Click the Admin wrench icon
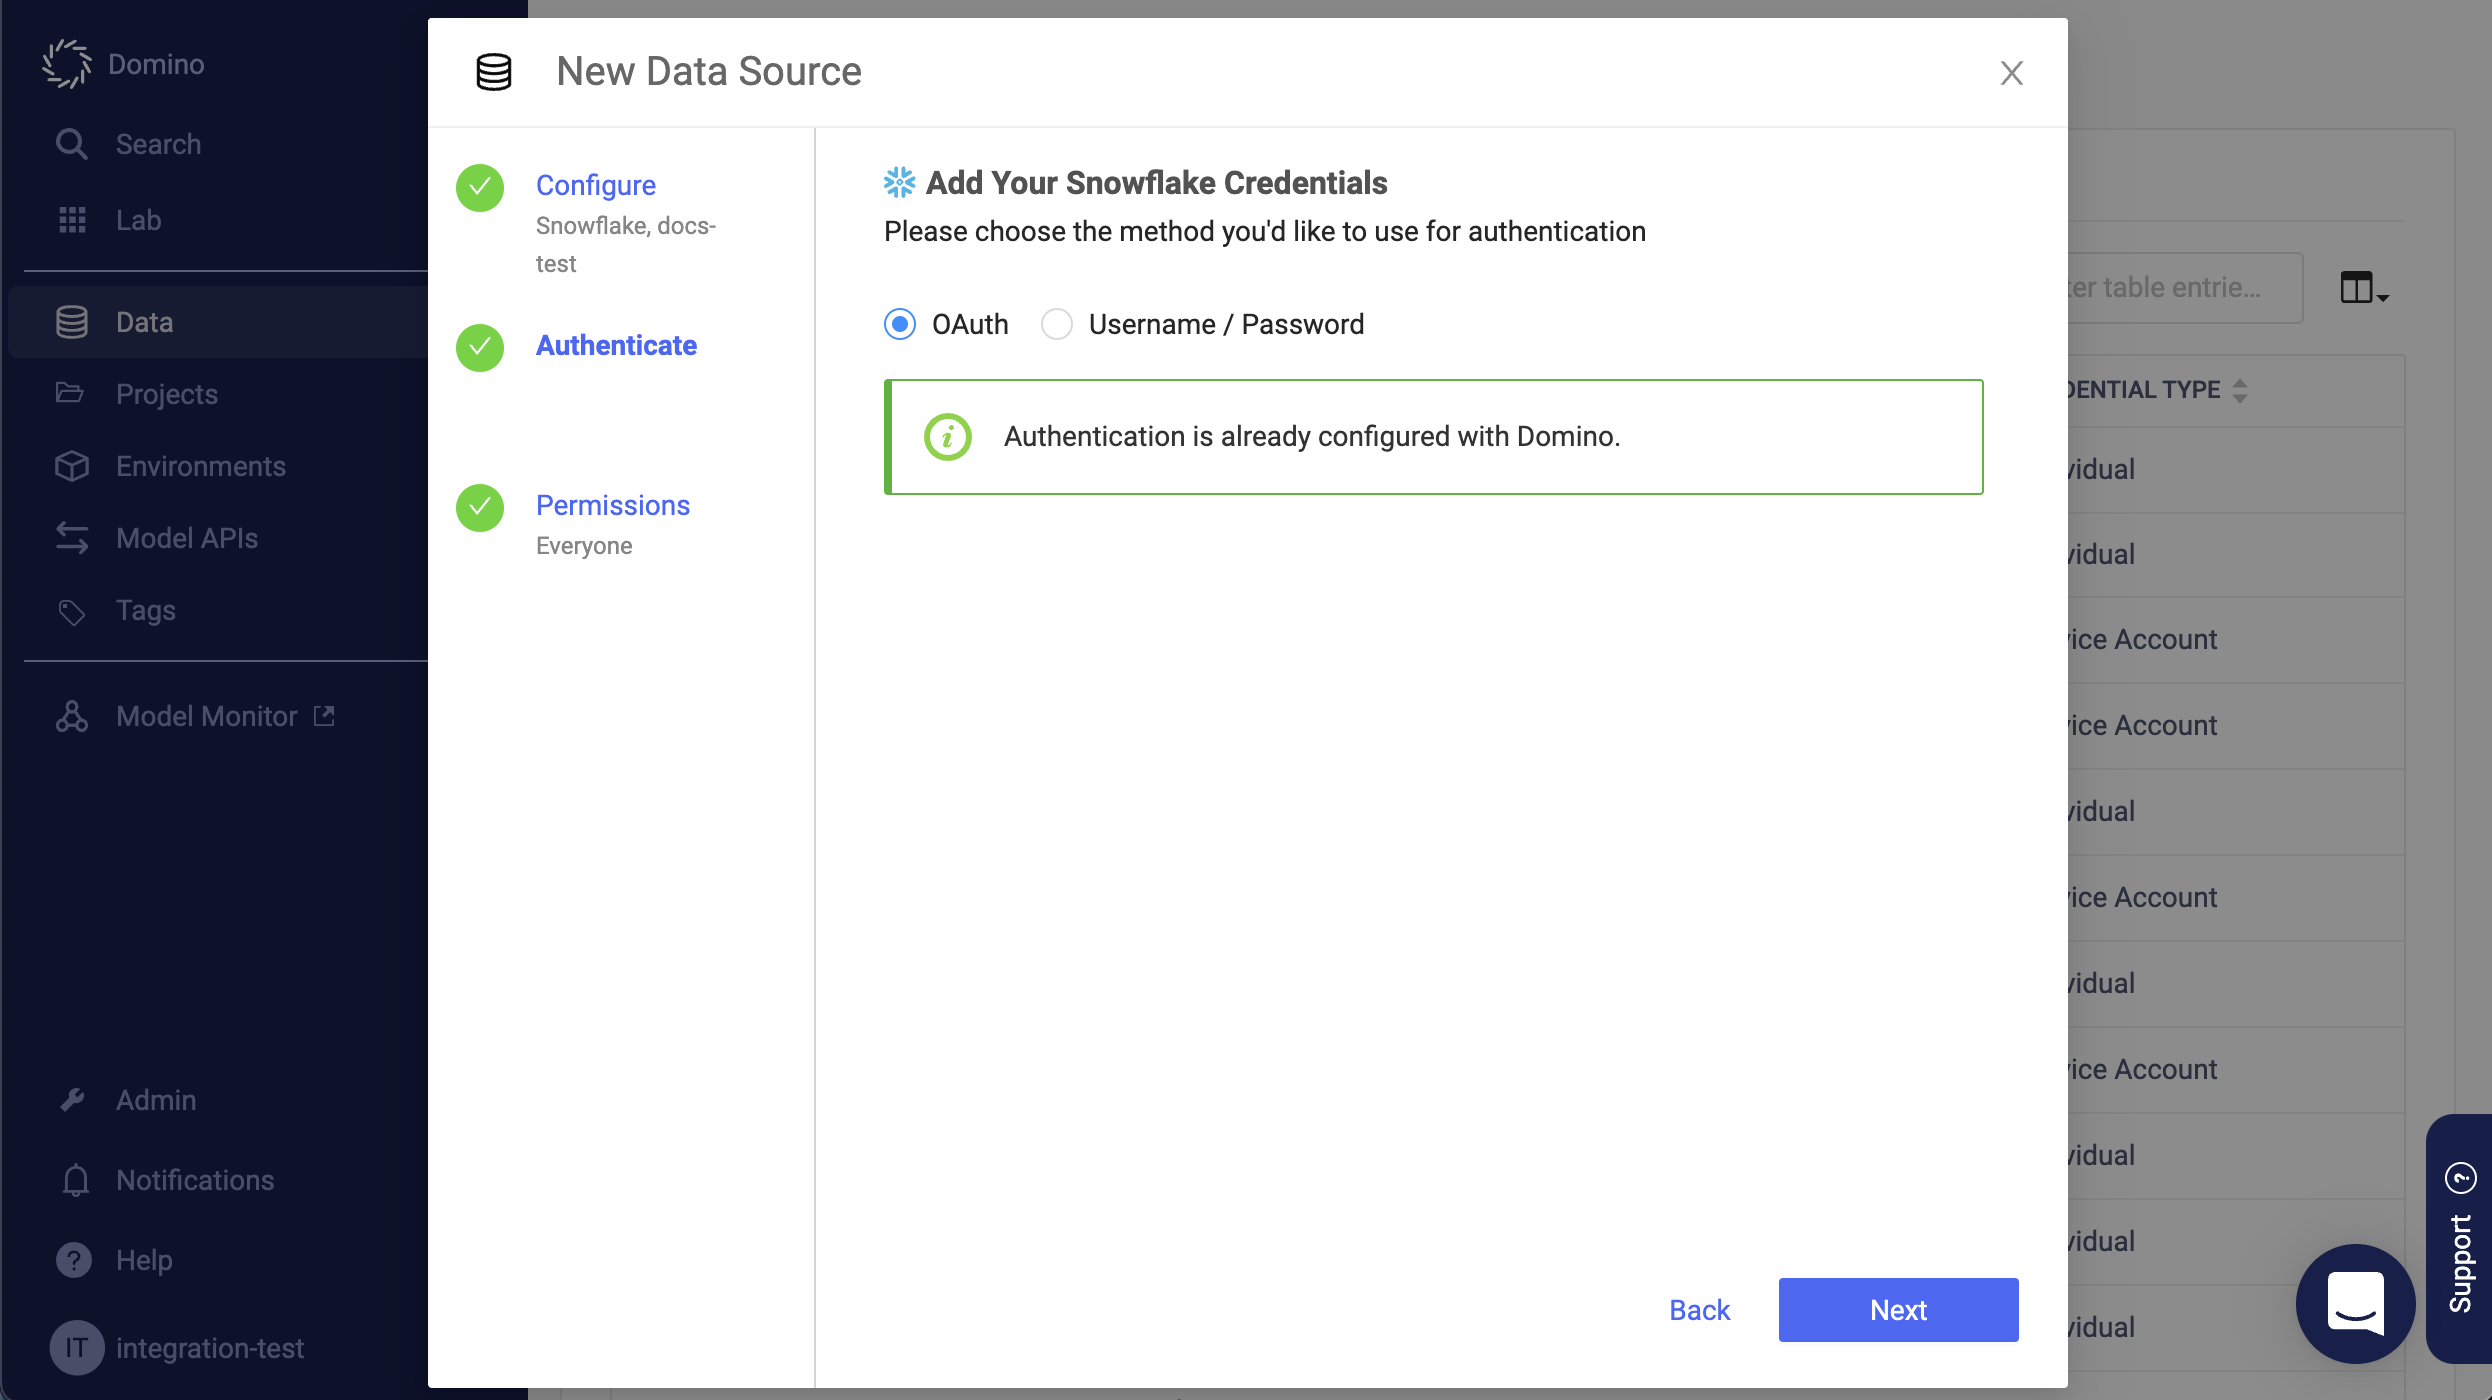The height and width of the screenshot is (1400, 2492). 72,1100
